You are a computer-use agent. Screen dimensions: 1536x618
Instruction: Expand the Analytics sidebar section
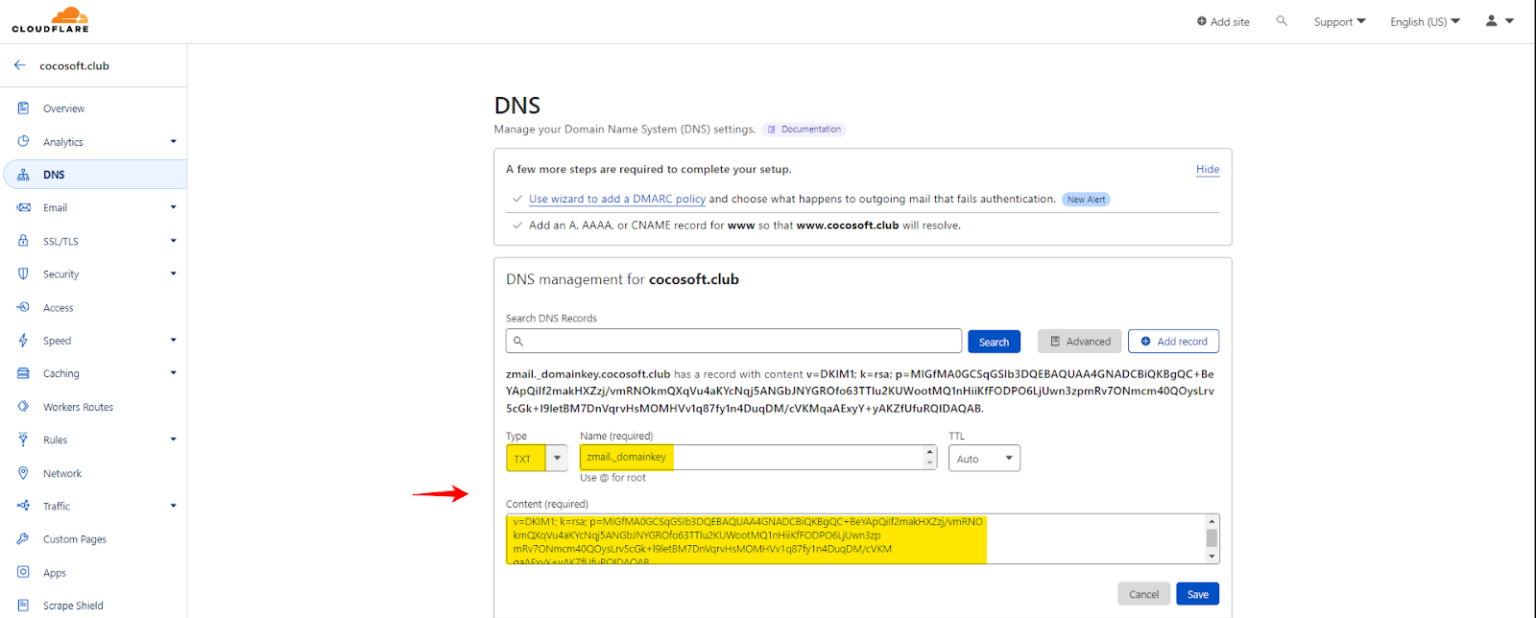click(172, 141)
